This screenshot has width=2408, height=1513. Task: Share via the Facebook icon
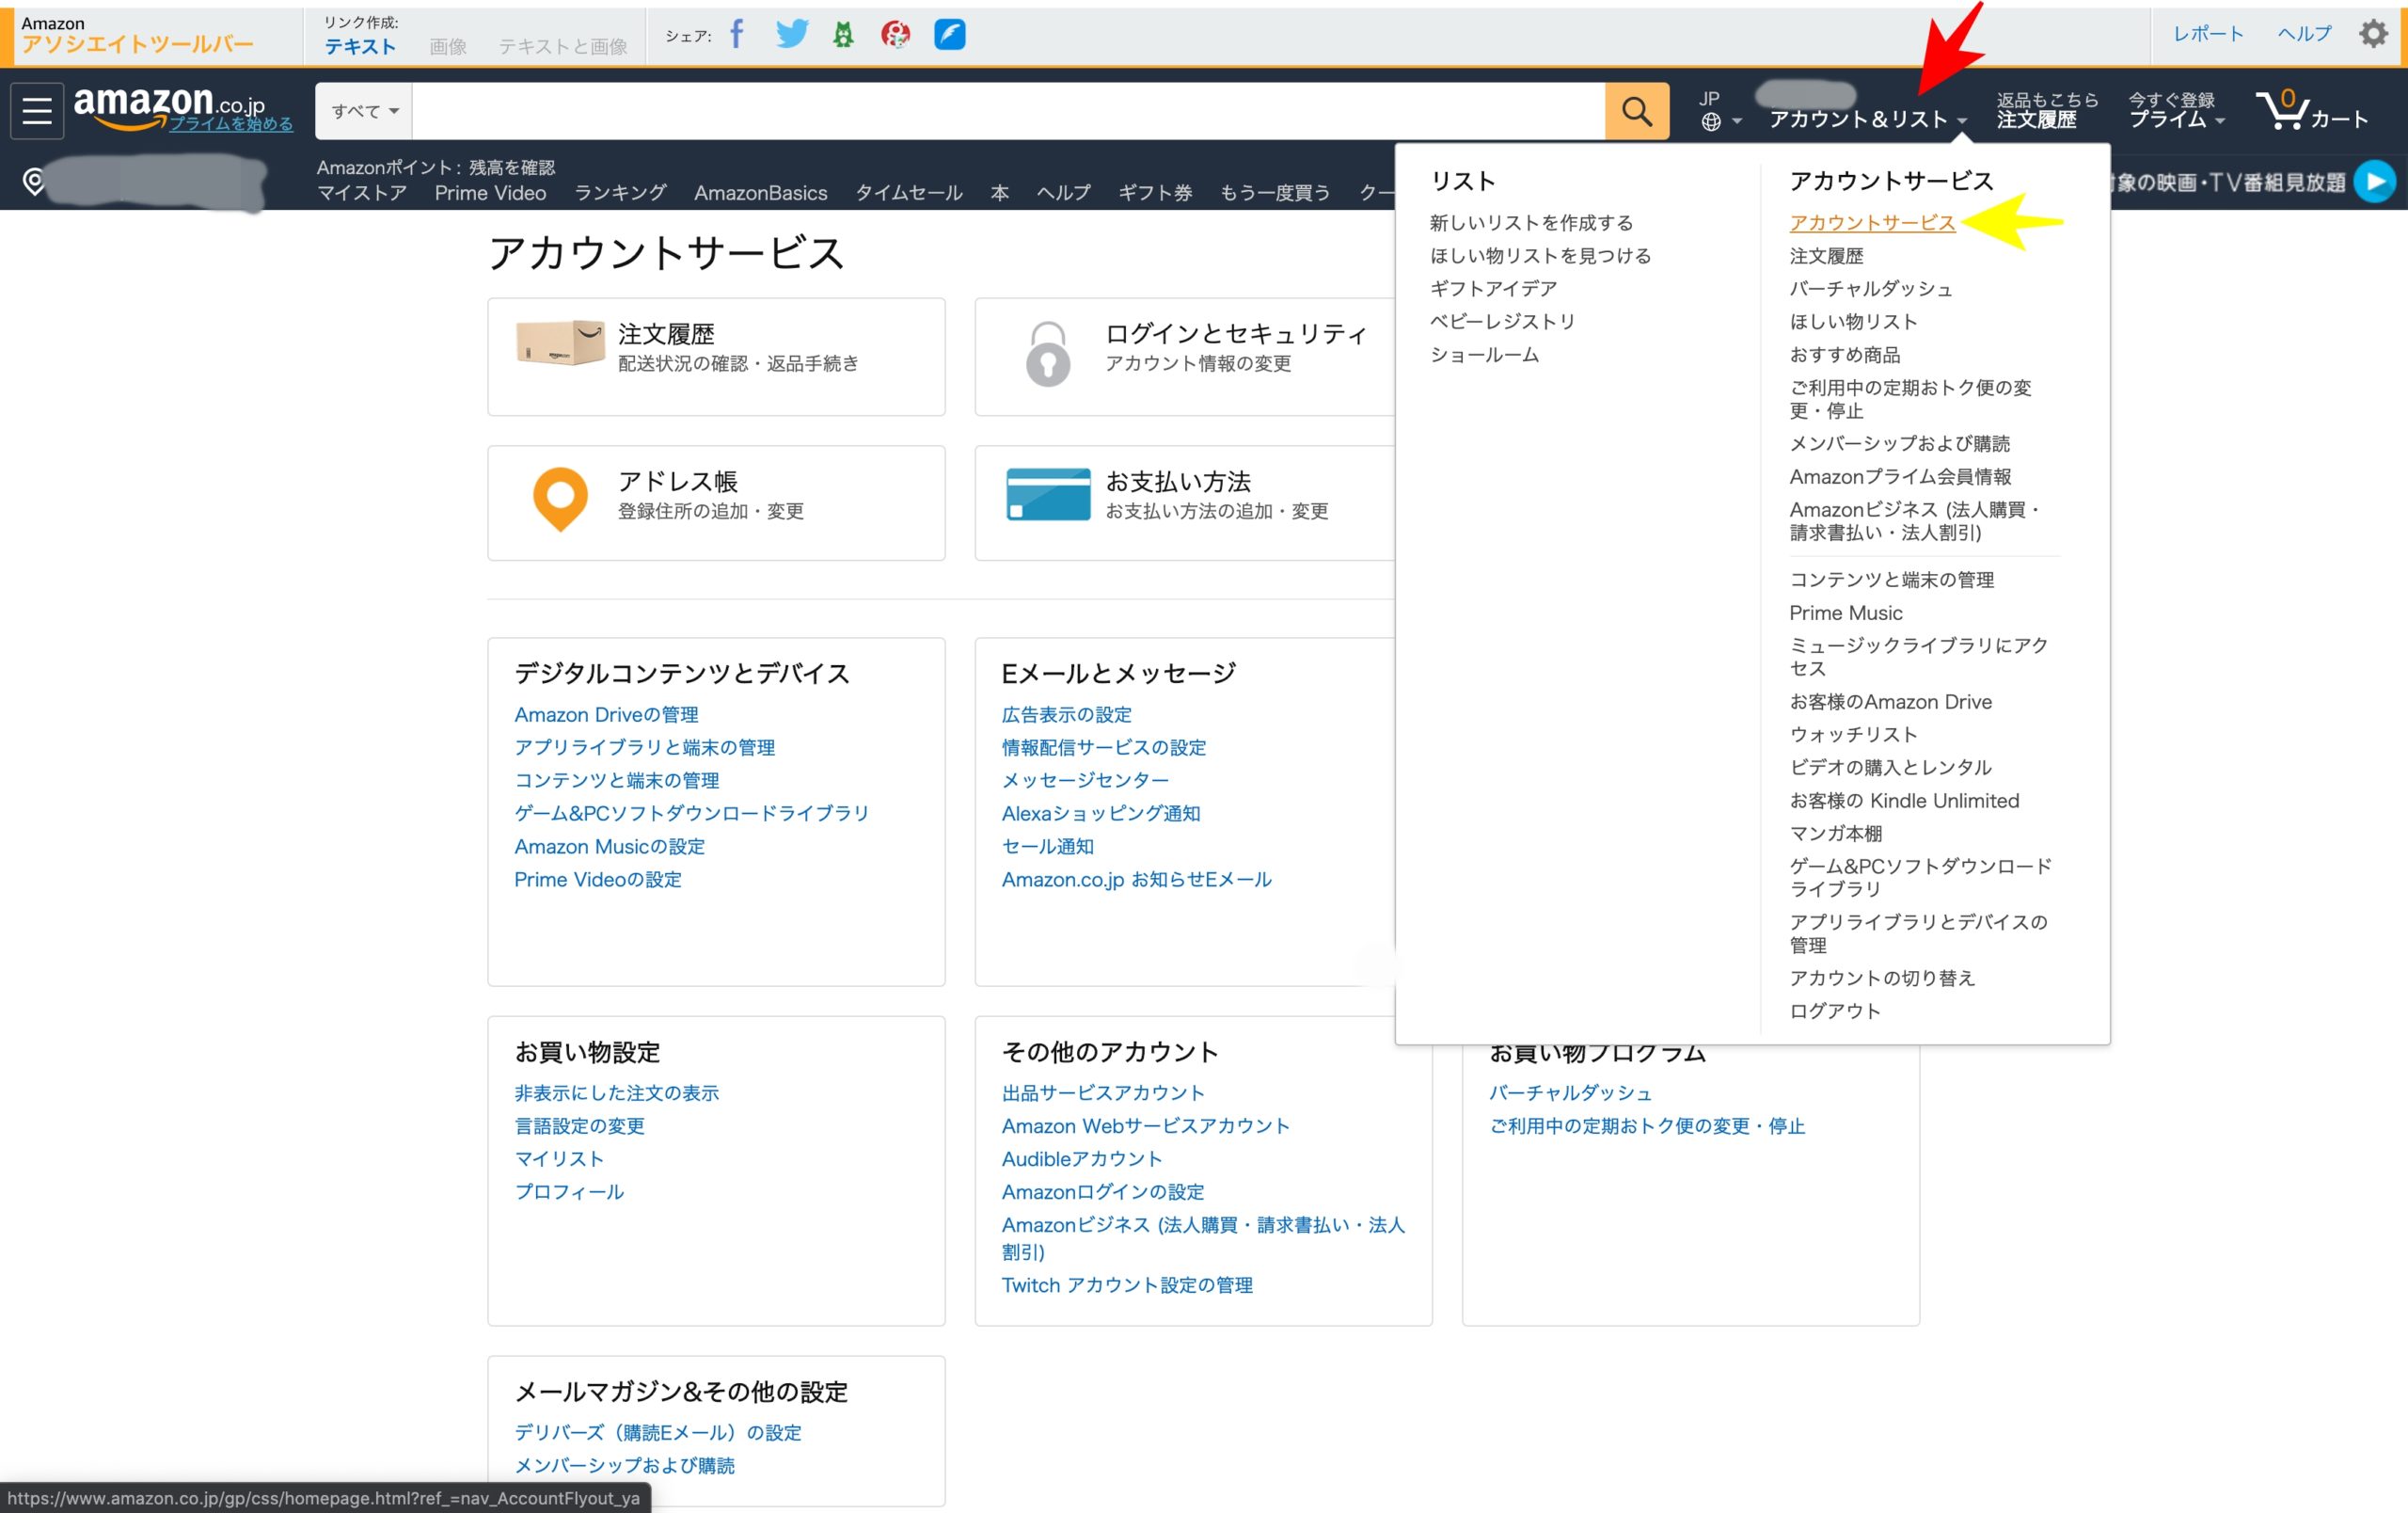[x=737, y=34]
